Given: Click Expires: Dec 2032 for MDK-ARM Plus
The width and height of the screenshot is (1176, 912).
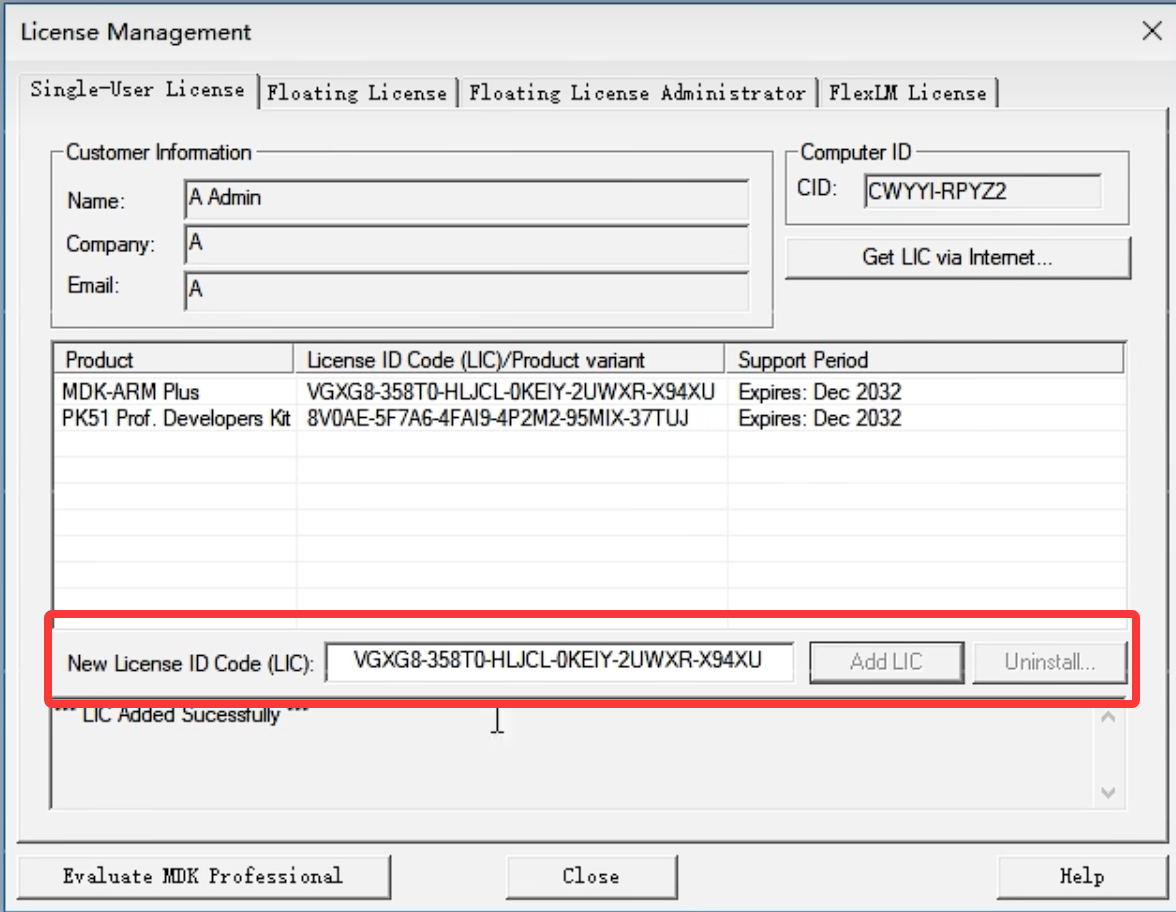Looking at the screenshot, I should pyautogui.click(x=820, y=392).
